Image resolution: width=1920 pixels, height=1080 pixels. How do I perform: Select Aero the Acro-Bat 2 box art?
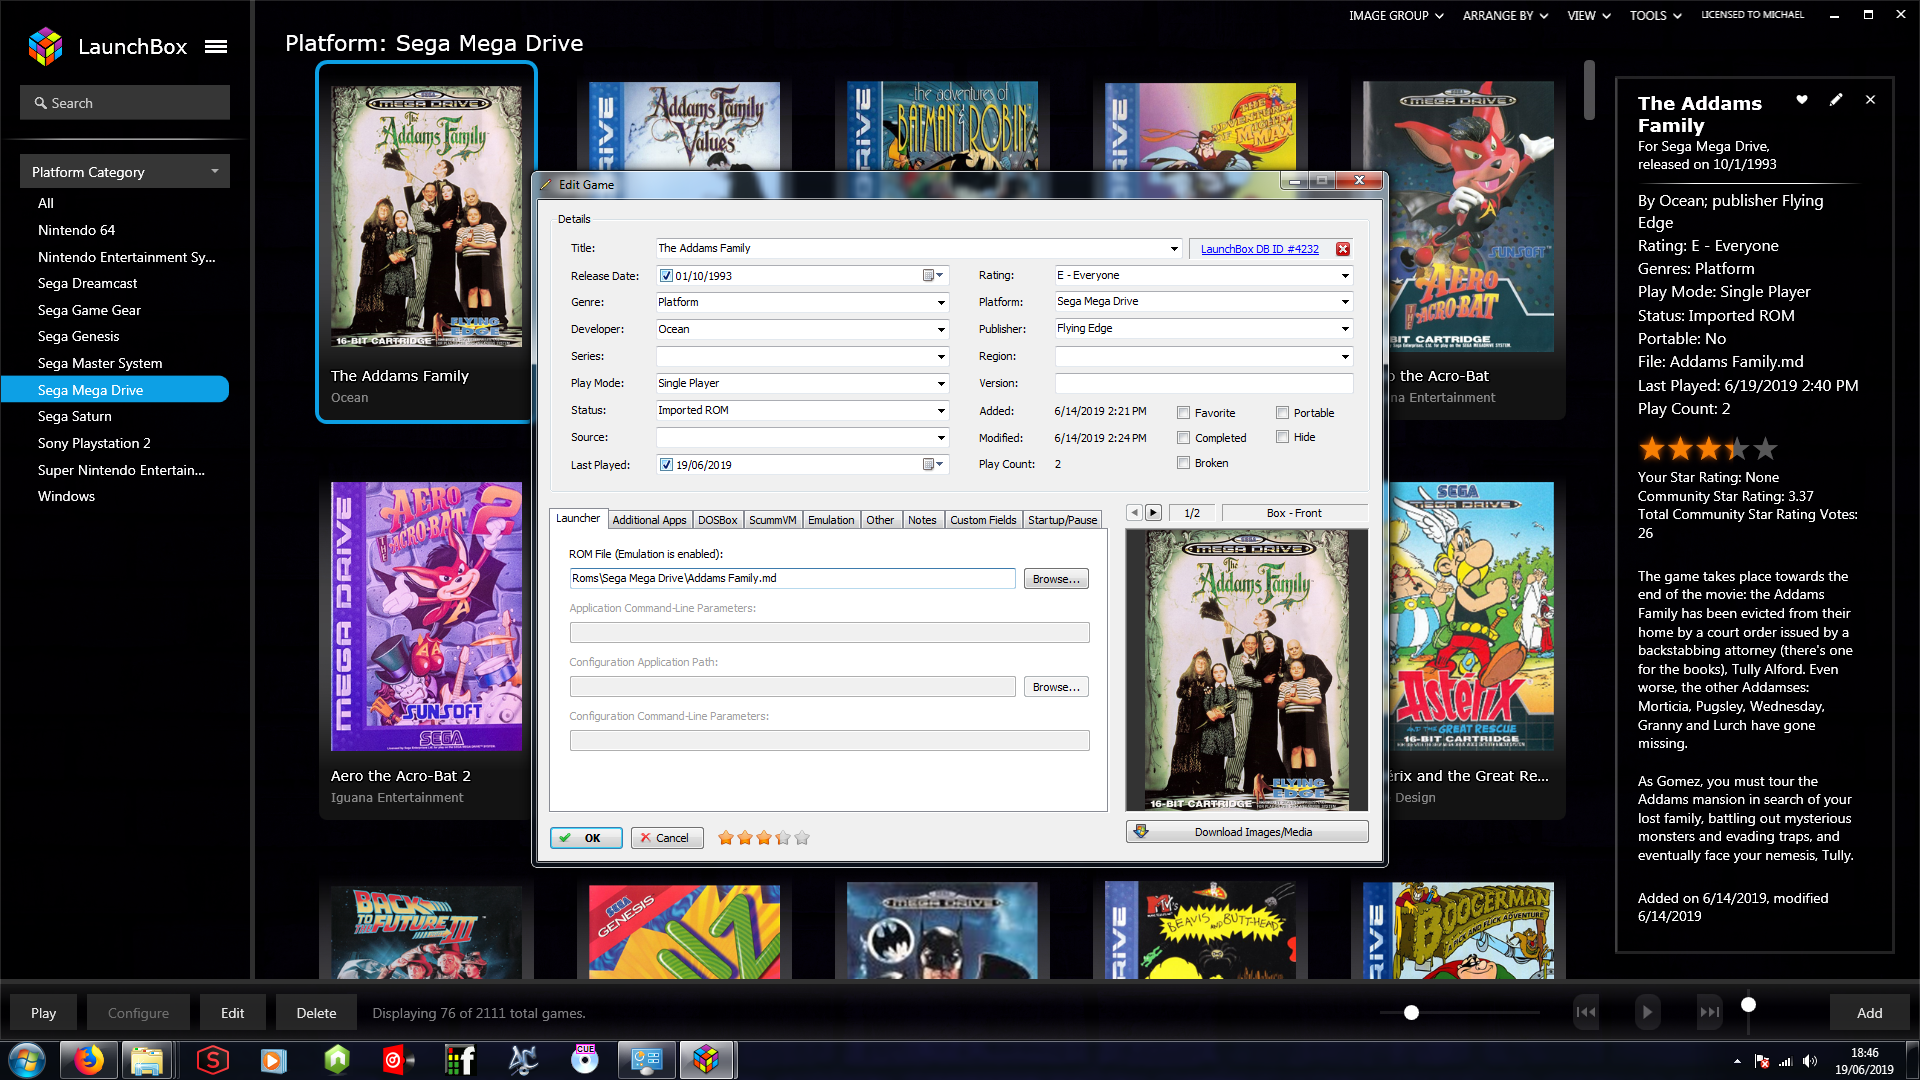(426, 617)
